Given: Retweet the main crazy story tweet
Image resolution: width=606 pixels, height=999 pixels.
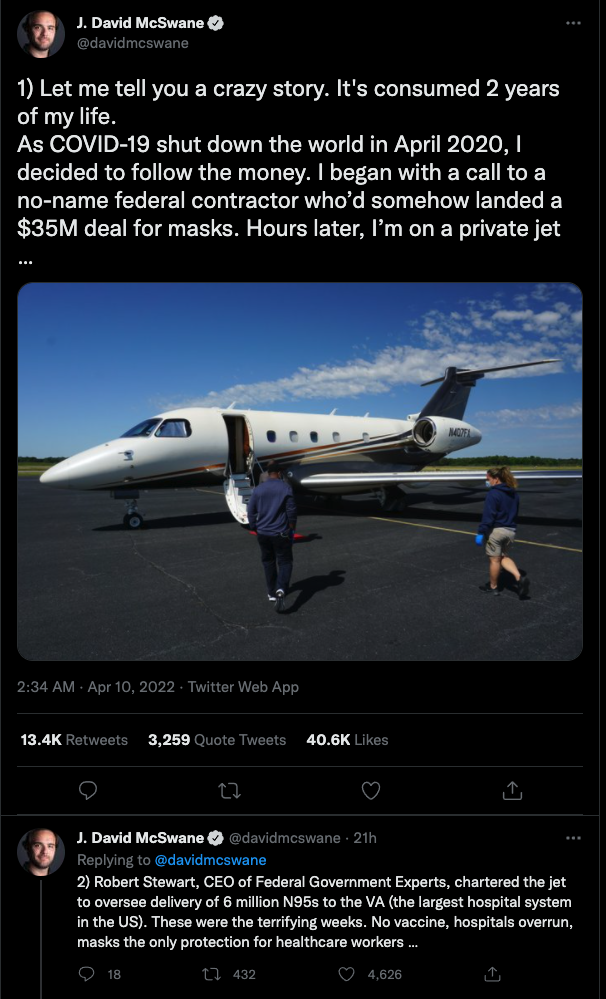Looking at the screenshot, I should tap(229, 791).
